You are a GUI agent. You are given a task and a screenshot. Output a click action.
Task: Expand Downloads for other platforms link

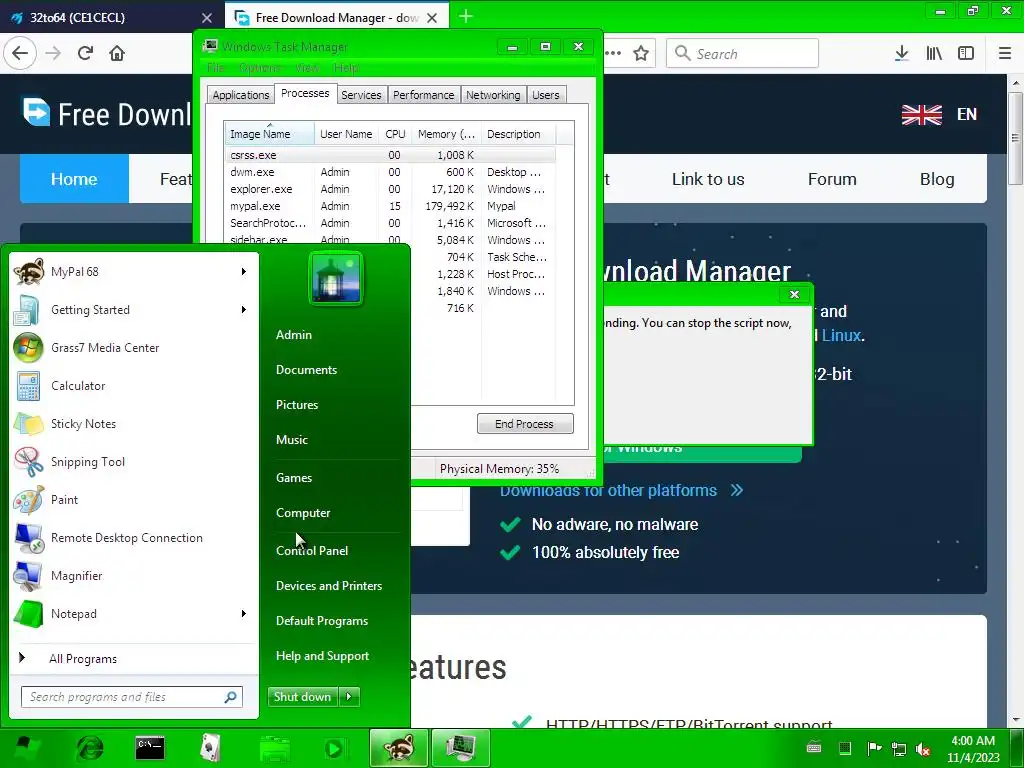(x=621, y=490)
